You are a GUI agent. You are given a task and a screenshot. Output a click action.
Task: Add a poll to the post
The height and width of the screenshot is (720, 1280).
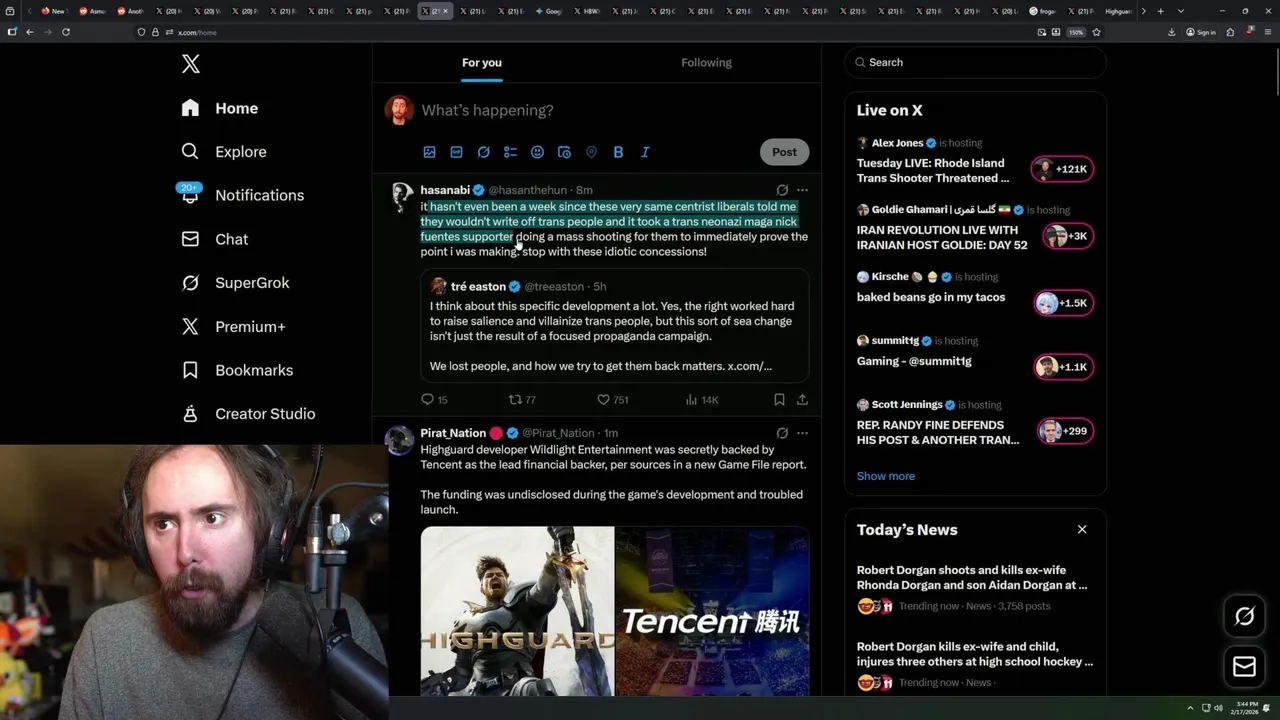click(x=510, y=152)
